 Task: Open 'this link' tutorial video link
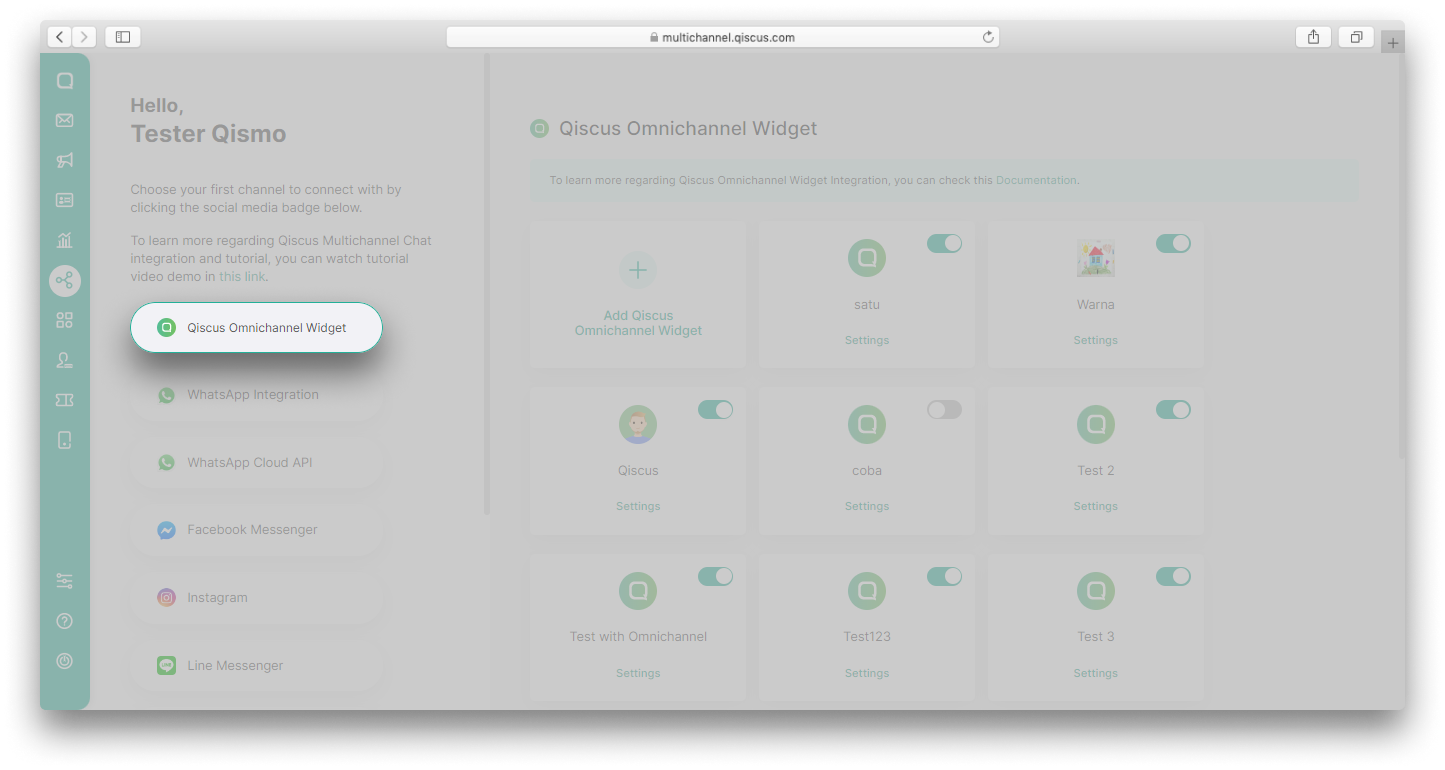click(x=242, y=277)
